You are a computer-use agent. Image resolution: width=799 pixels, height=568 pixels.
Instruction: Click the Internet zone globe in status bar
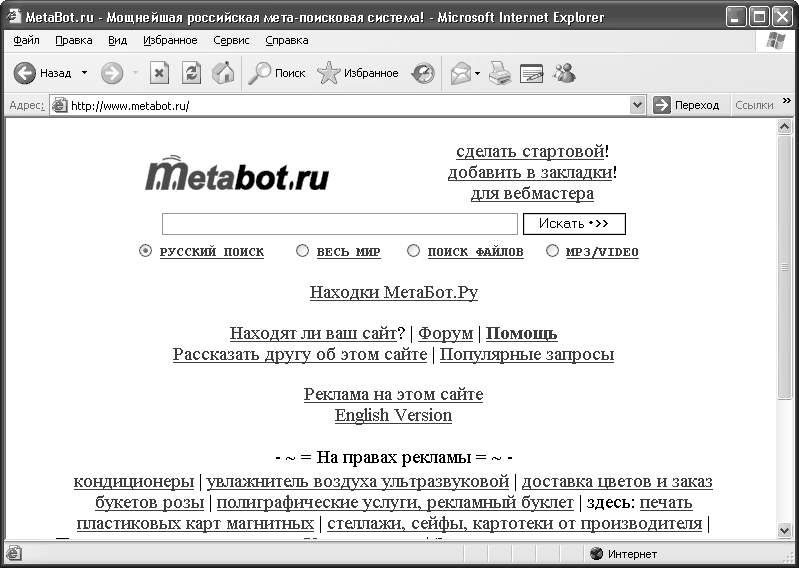pos(596,554)
